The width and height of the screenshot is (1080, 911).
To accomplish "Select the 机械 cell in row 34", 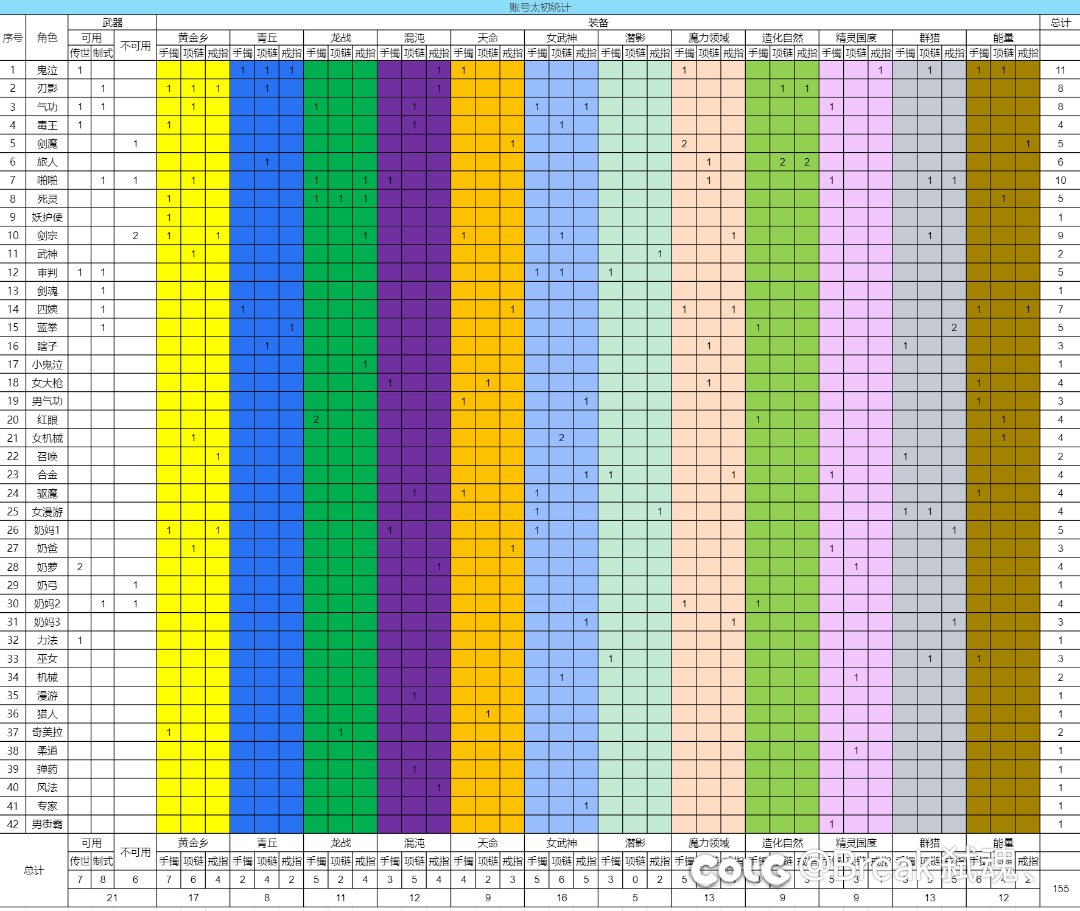I will (x=47, y=677).
